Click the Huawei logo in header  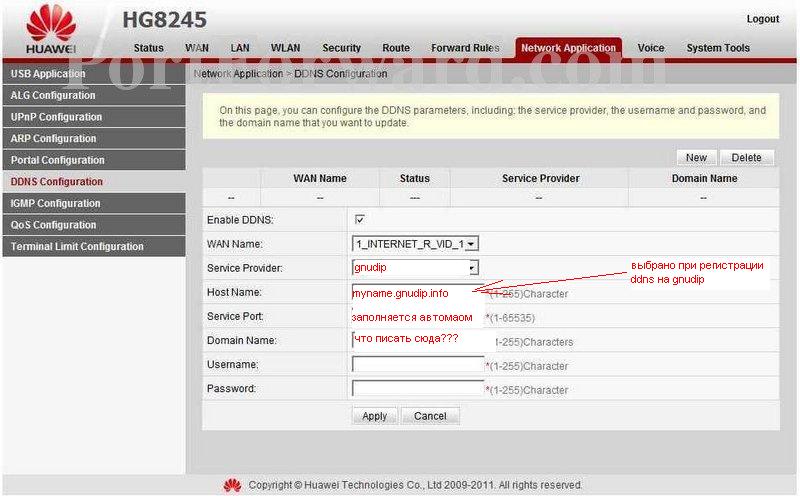[x=51, y=30]
